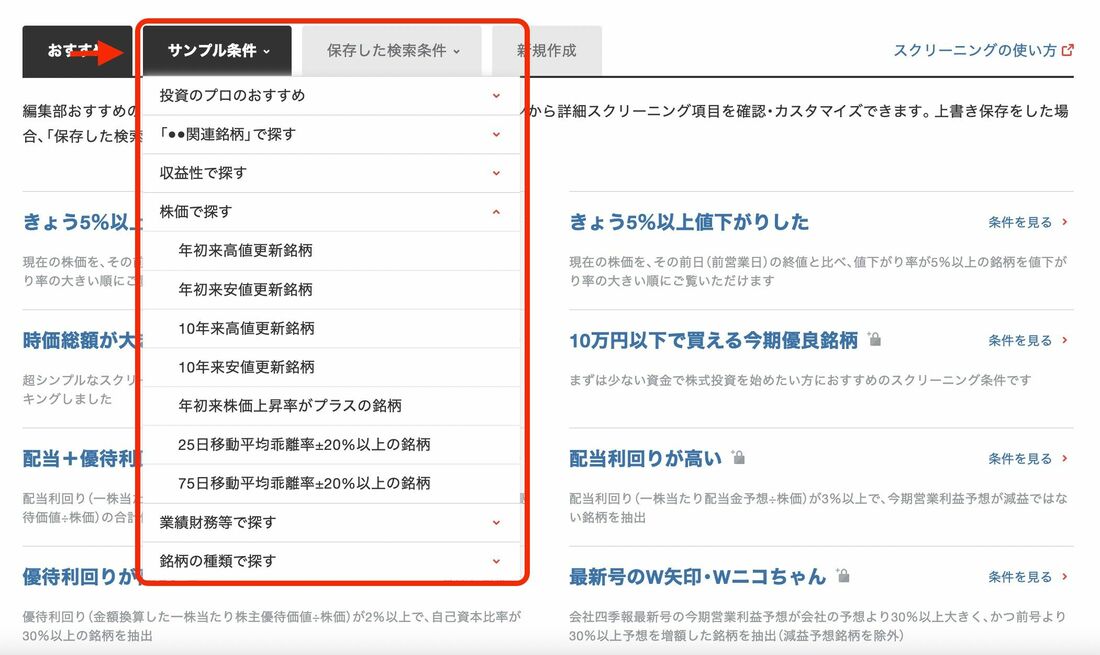Select 10年来高値更新銘柄 menu item

click(x=332, y=328)
